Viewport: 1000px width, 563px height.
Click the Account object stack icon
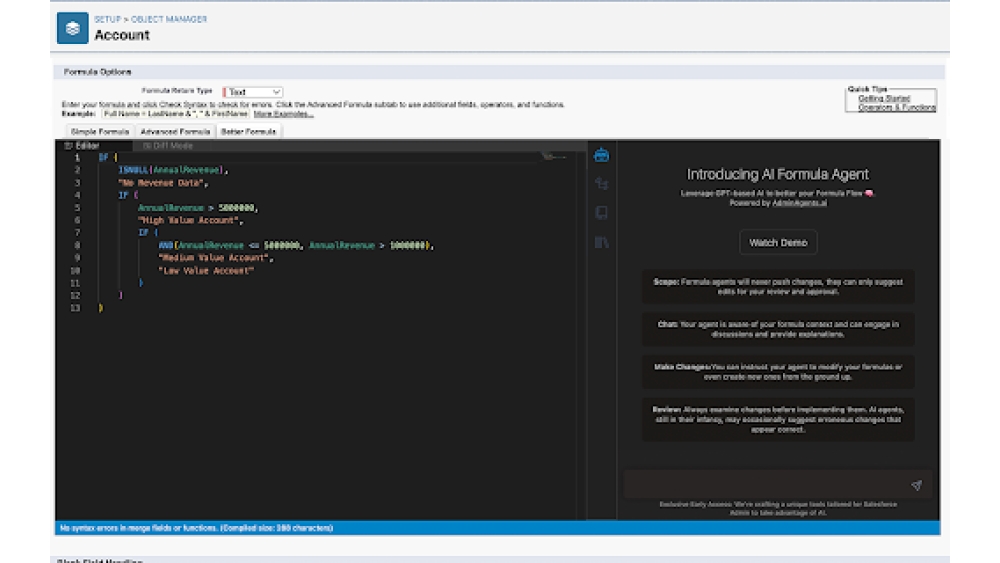73,28
